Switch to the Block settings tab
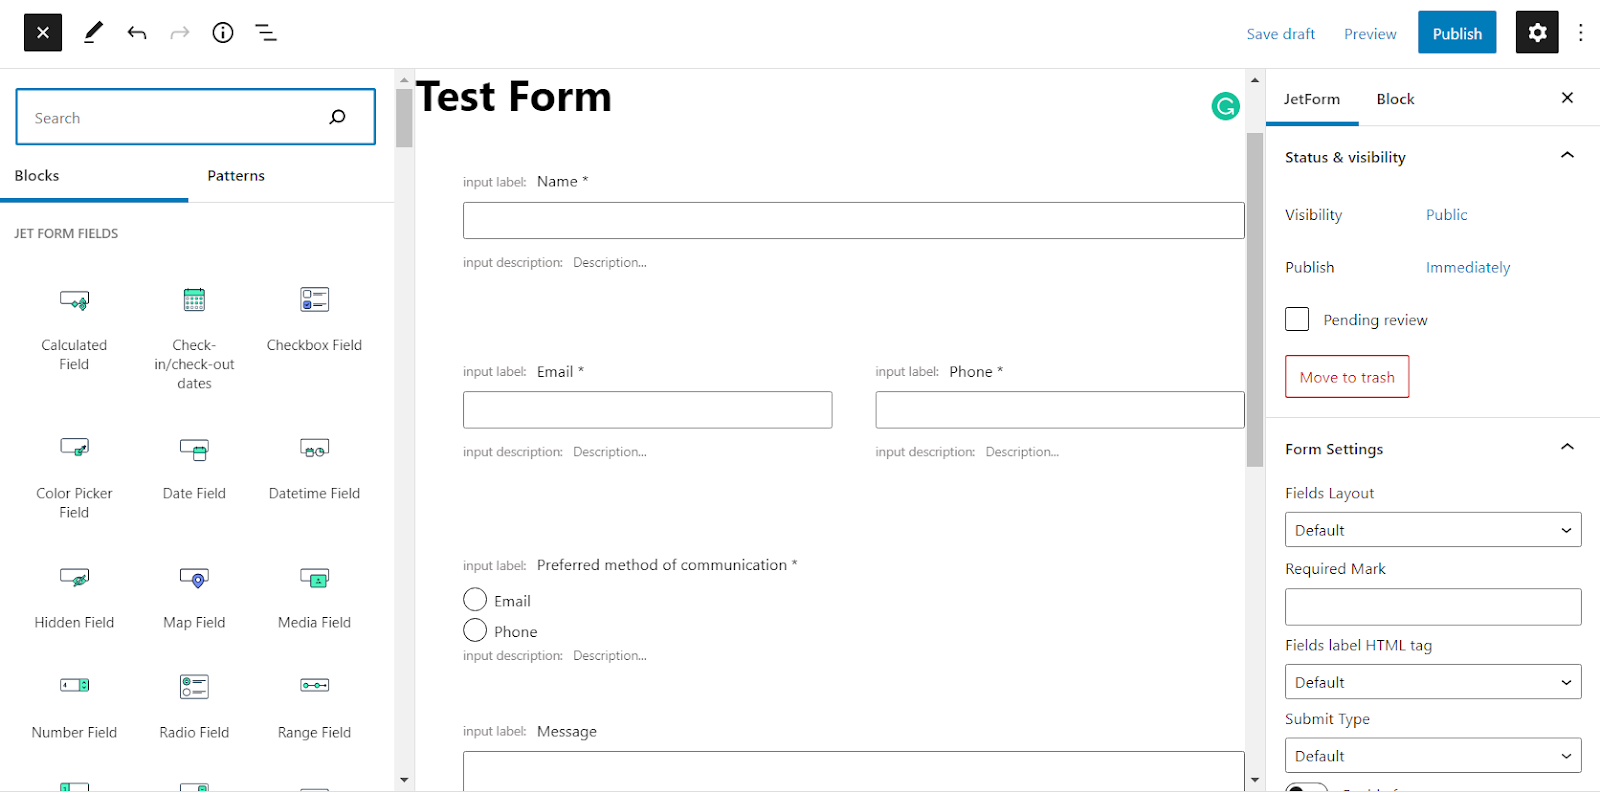The image size is (1600, 793). (x=1395, y=99)
